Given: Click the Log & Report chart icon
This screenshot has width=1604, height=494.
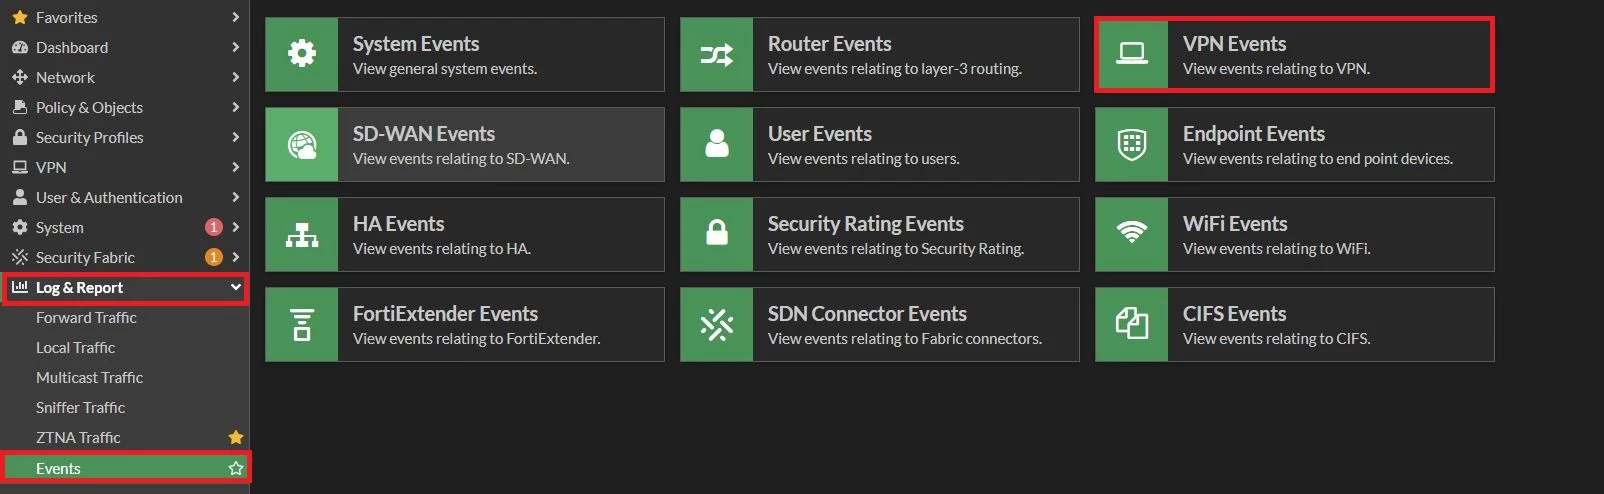Looking at the screenshot, I should 20,287.
